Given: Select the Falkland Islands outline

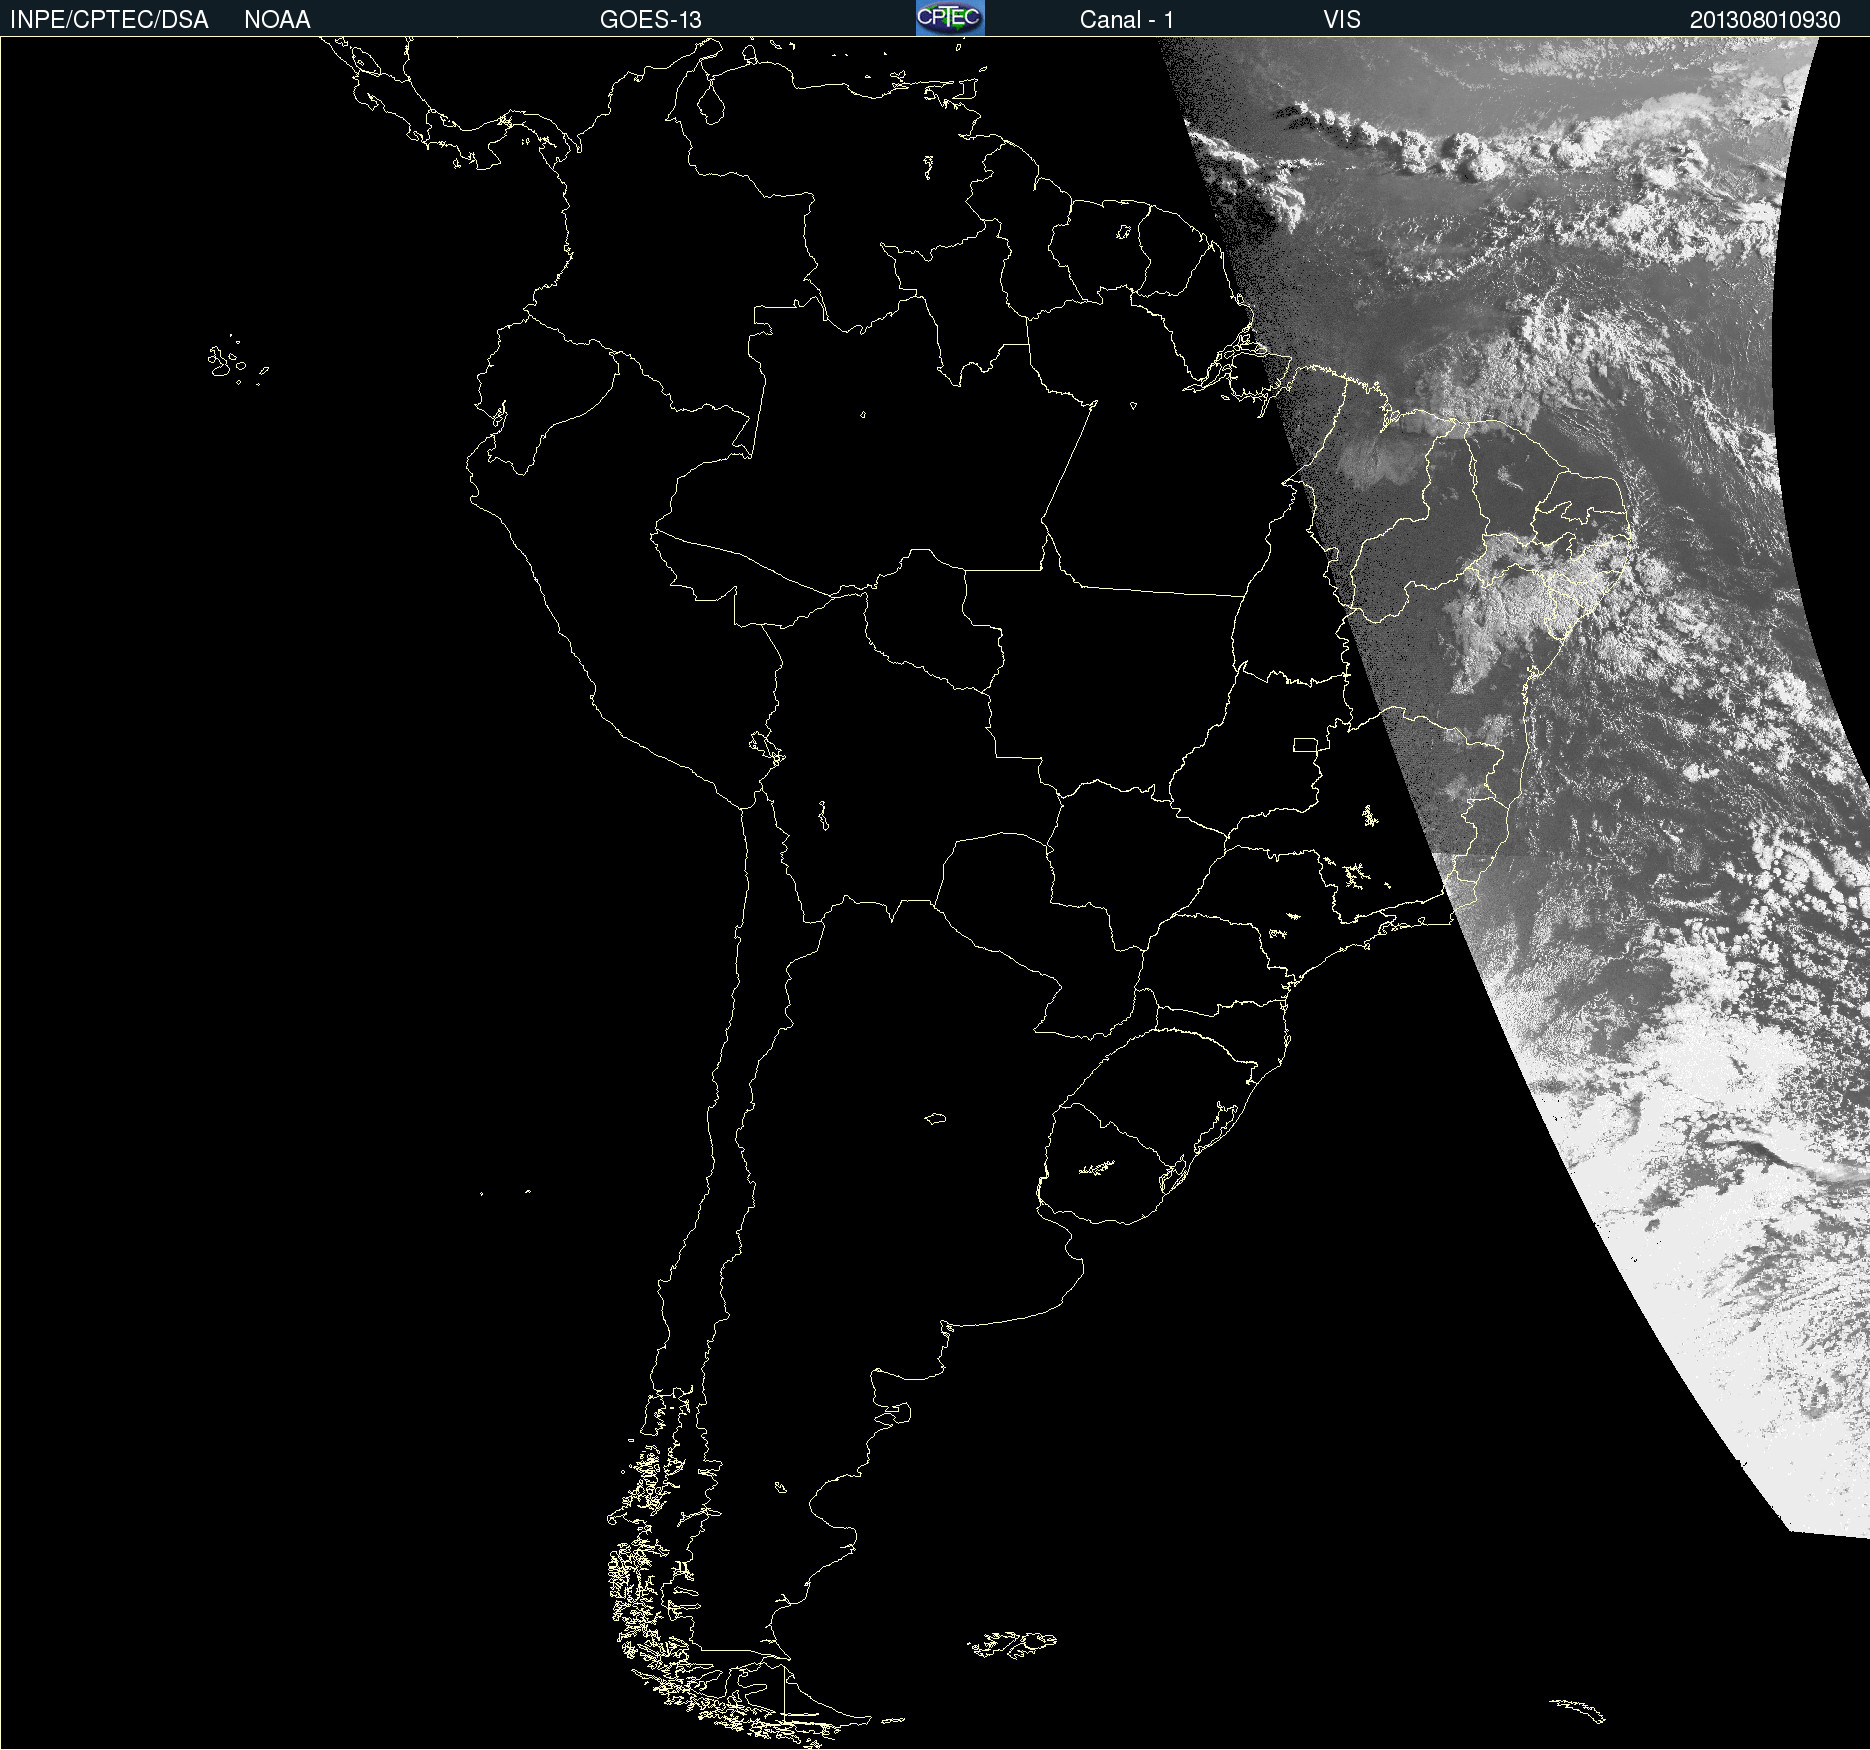Looking at the screenshot, I should (x=1012, y=1644).
